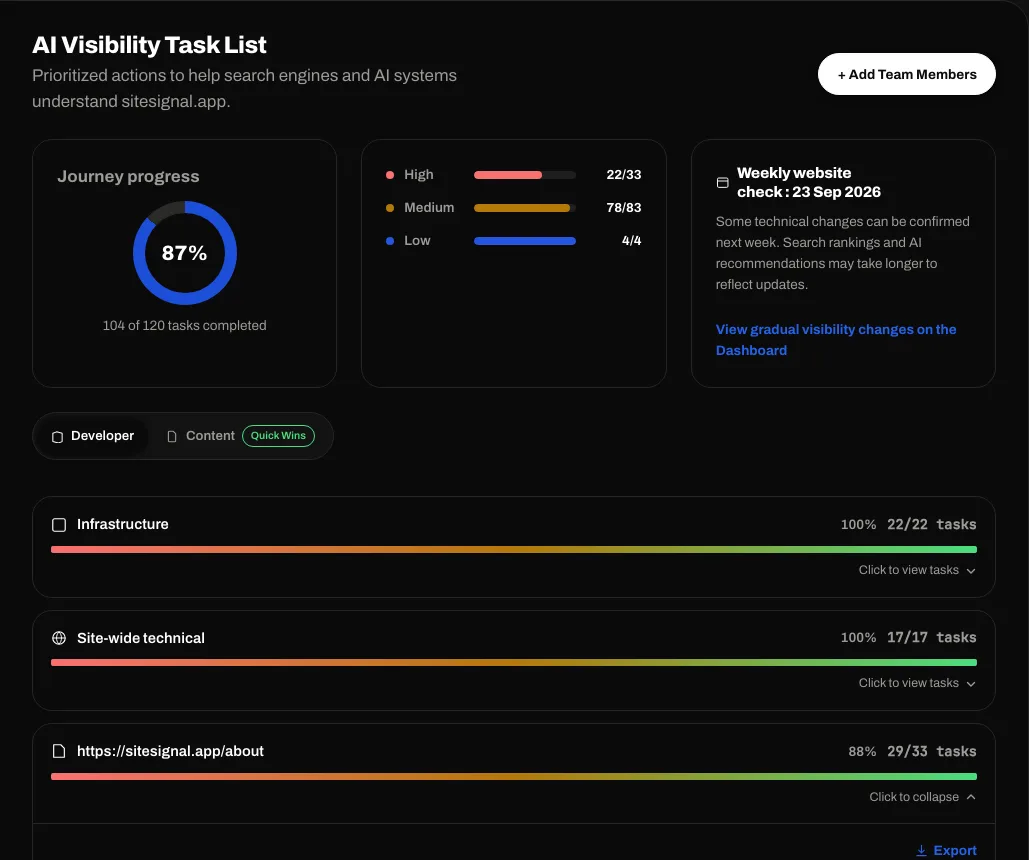
Task: Click the Journey progress title
Action: click(x=128, y=177)
